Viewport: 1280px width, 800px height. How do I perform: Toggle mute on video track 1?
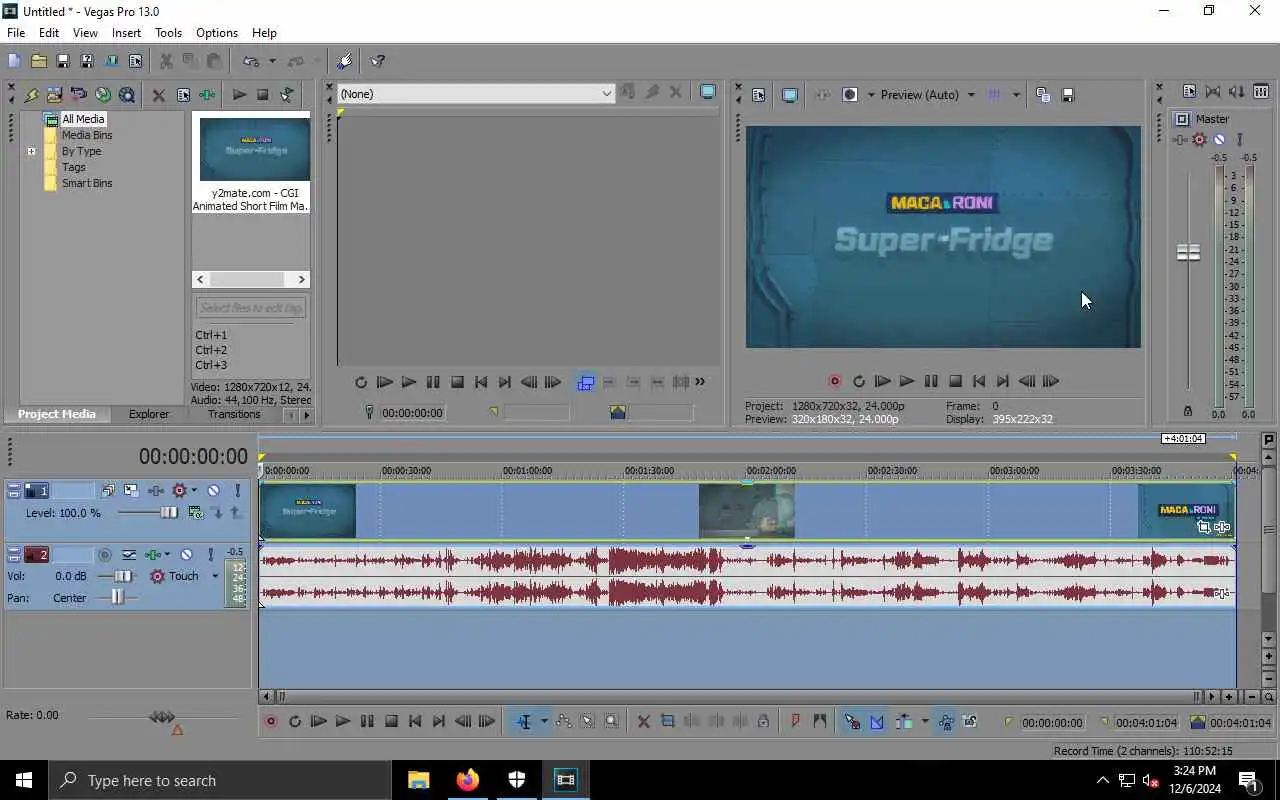(213, 491)
